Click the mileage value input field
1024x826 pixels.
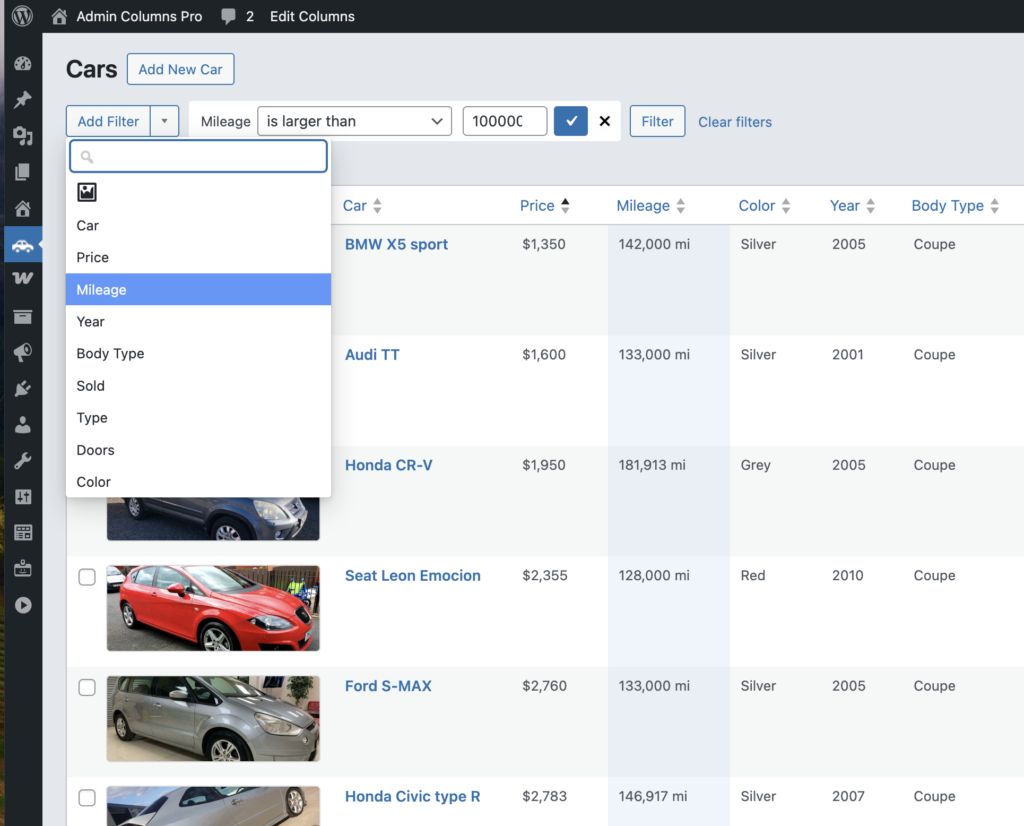(x=504, y=121)
